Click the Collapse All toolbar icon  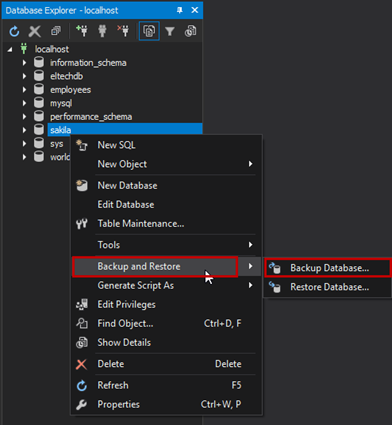click(56, 31)
